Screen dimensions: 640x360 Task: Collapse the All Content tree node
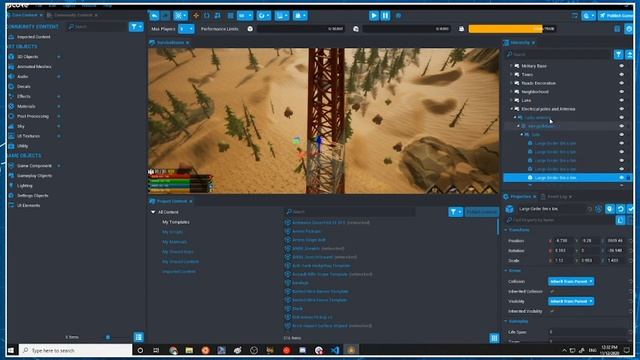(153, 212)
